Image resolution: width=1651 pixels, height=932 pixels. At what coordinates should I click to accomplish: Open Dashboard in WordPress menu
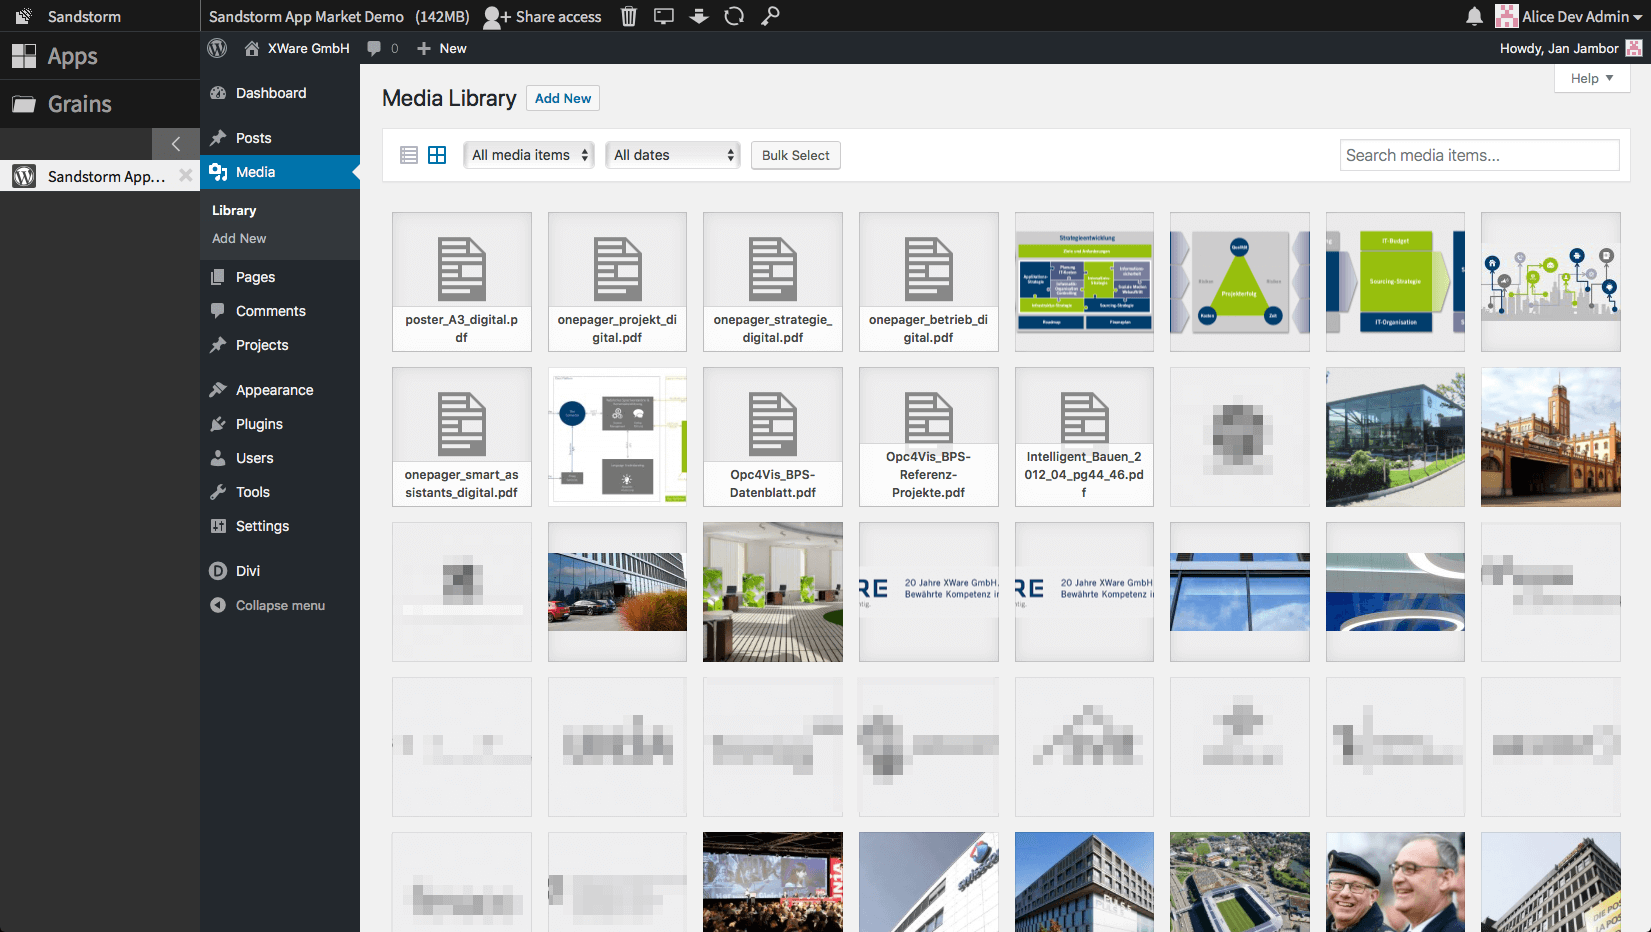click(280, 93)
